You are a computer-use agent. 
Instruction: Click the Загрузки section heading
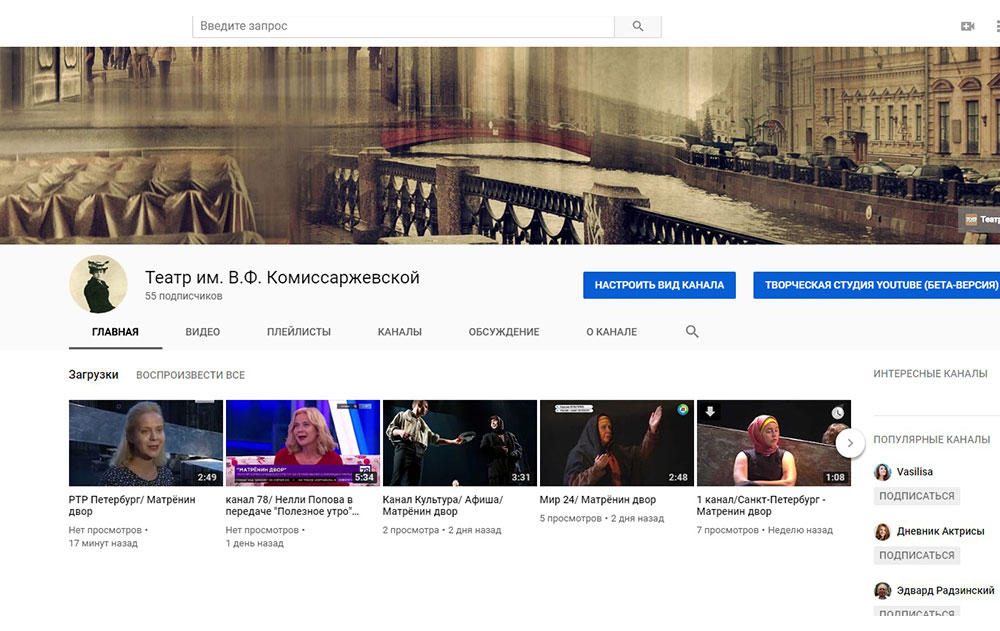(94, 375)
